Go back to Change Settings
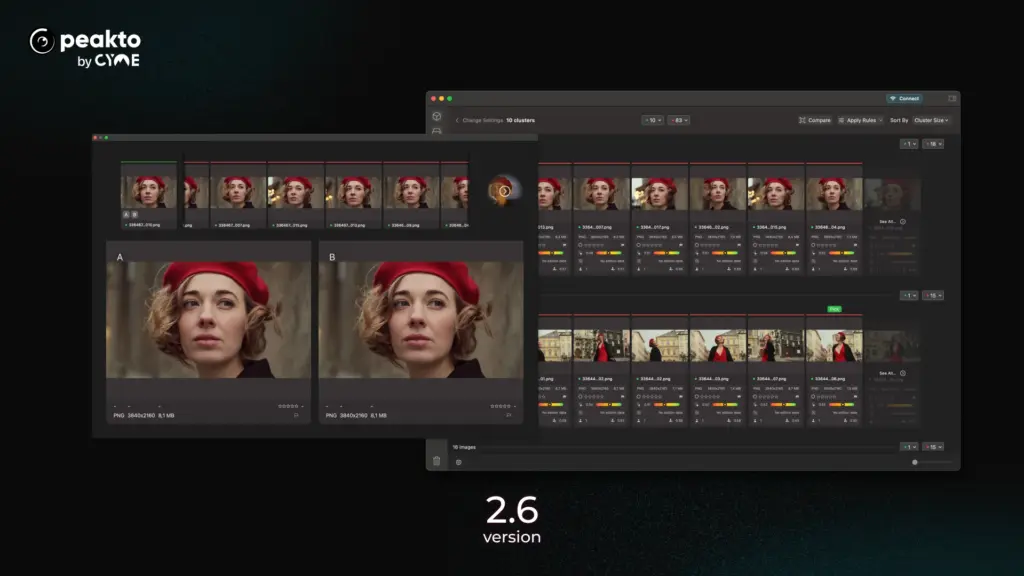 (478, 120)
